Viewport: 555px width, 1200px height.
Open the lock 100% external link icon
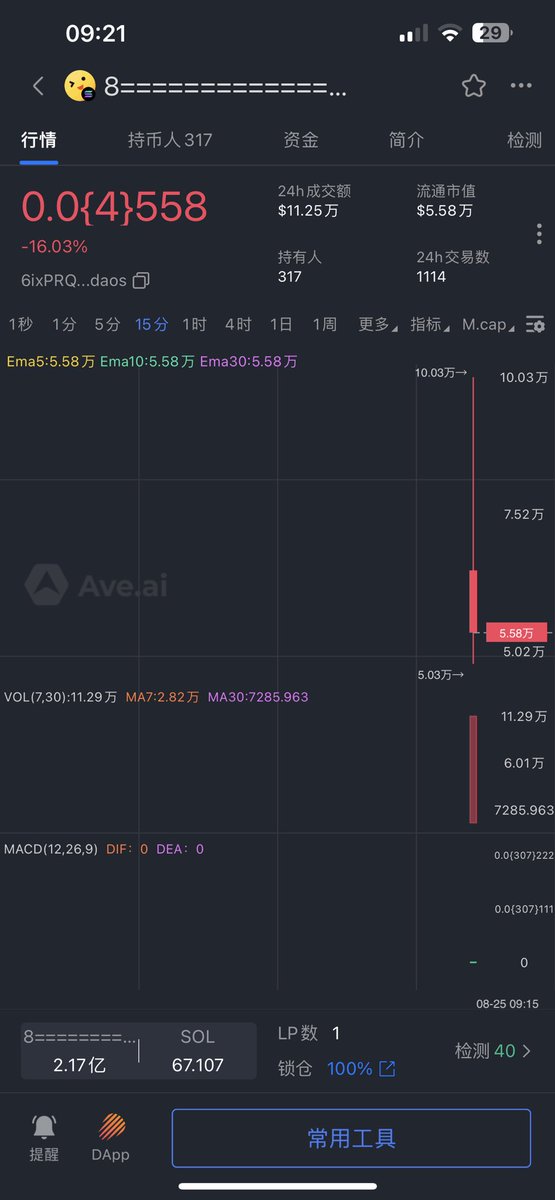point(387,1069)
